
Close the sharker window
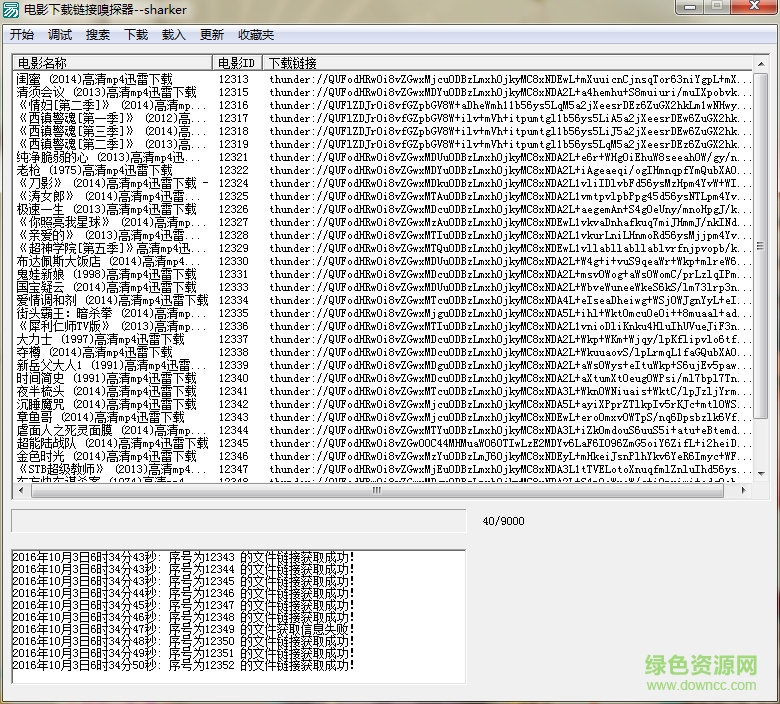[x=754, y=6]
